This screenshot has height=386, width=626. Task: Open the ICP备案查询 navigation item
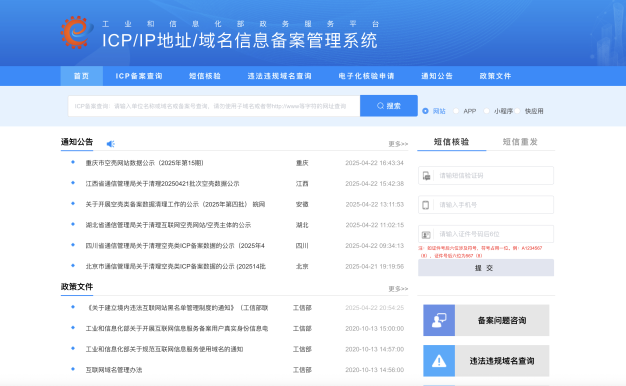point(139,76)
